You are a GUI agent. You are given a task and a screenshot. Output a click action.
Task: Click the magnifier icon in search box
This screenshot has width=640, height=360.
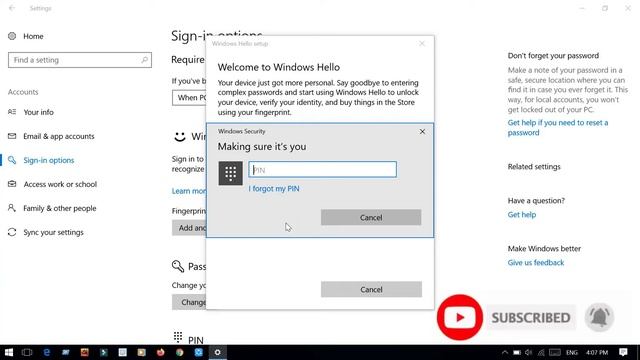coord(144,60)
